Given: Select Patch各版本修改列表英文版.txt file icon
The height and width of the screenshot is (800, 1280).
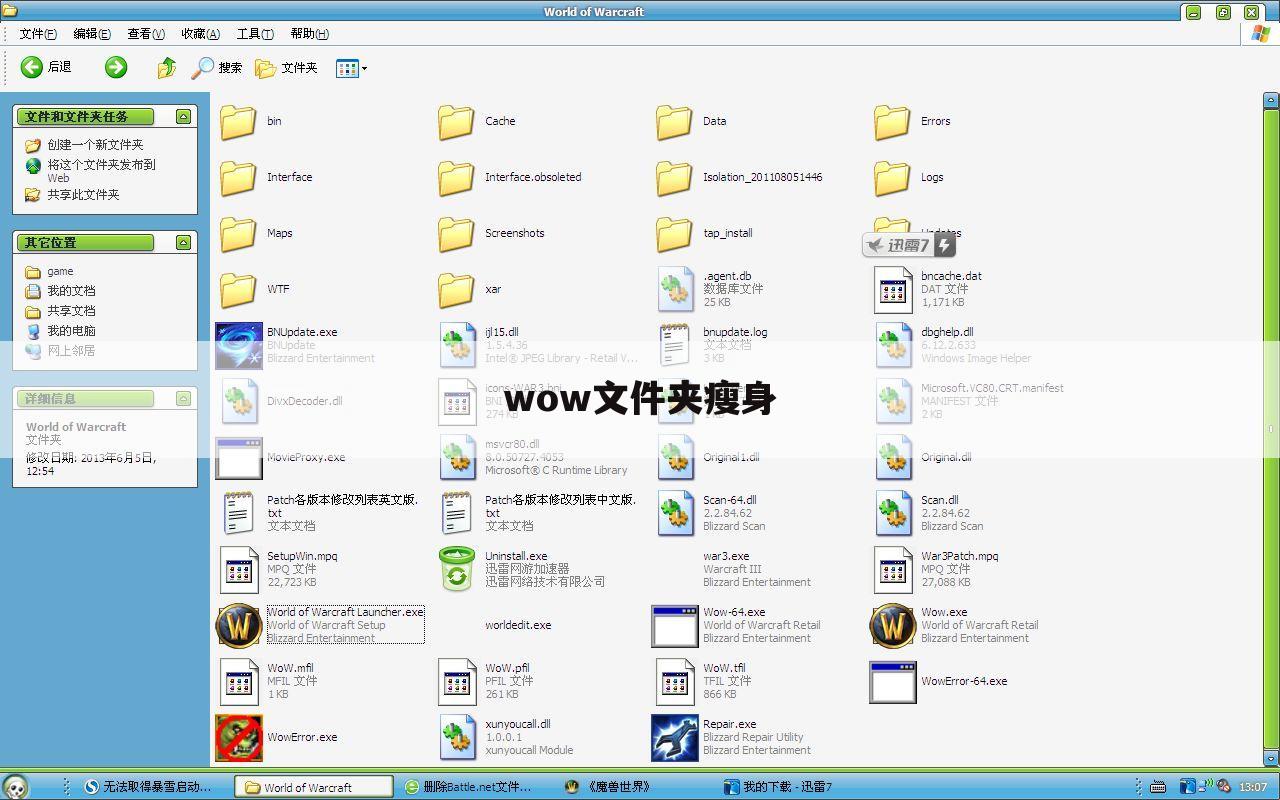Looking at the screenshot, I should tap(239, 513).
